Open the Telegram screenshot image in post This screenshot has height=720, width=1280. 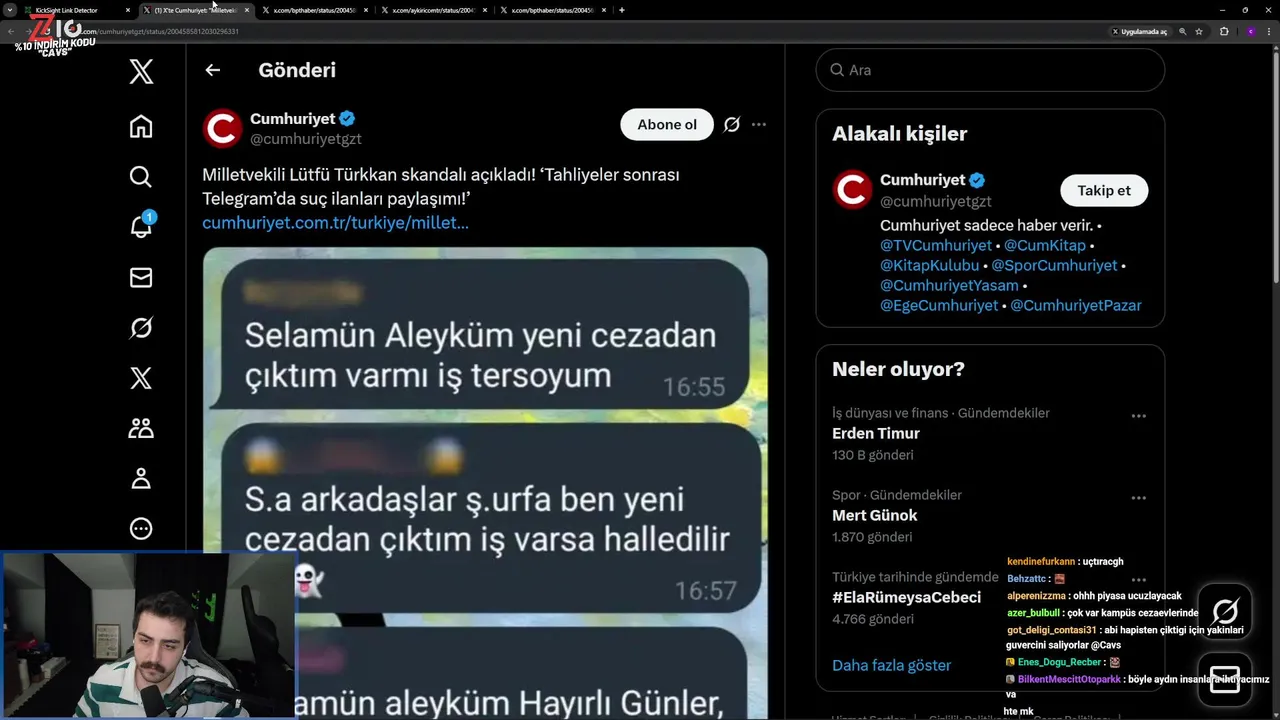(x=485, y=483)
